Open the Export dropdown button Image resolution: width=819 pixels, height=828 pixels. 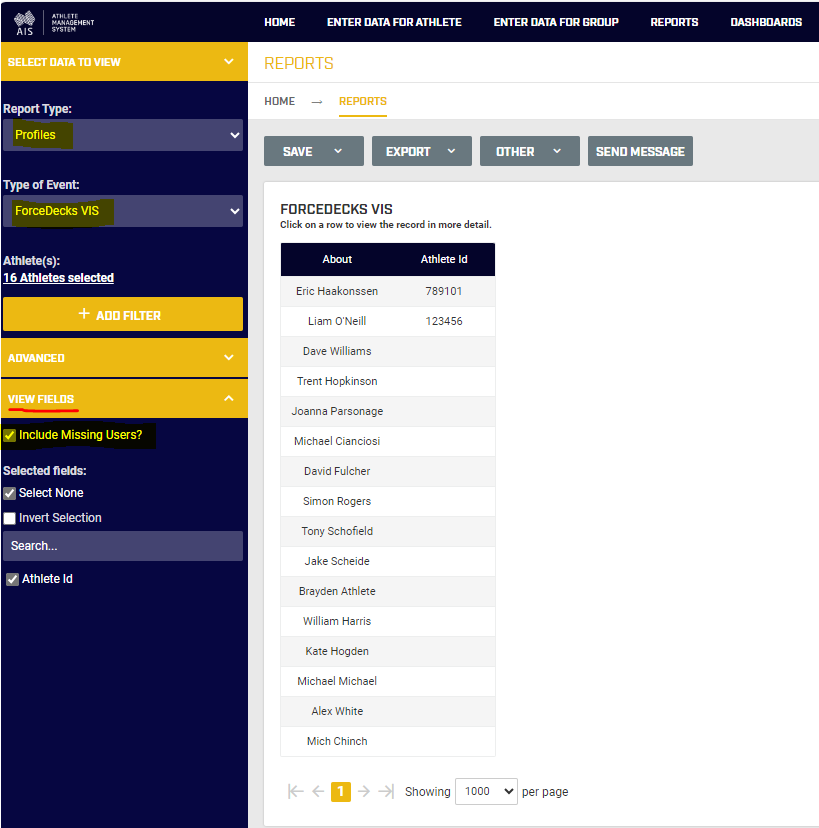click(421, 151)
